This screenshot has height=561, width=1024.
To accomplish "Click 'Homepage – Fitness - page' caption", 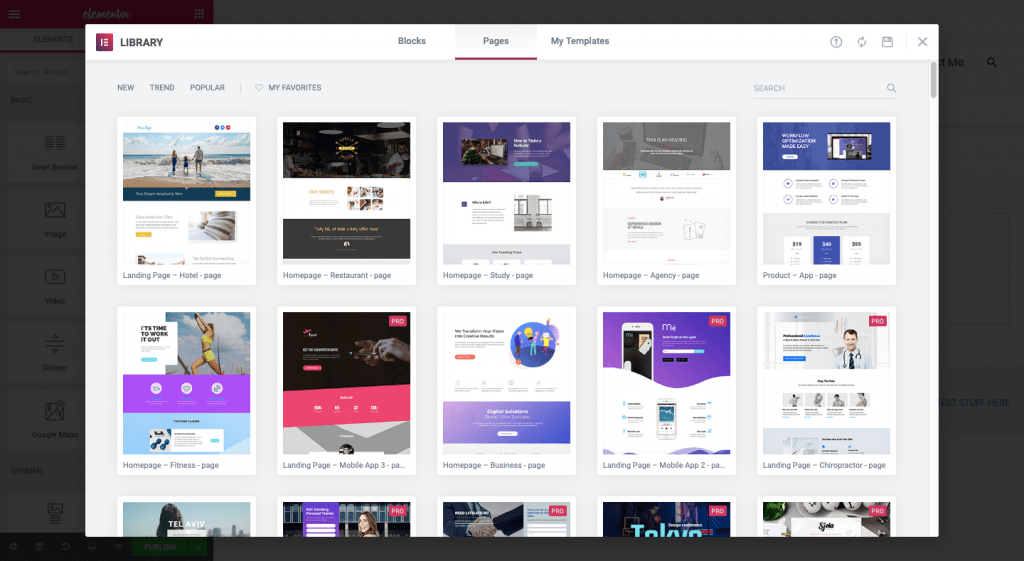I will (x=170, y=466).
